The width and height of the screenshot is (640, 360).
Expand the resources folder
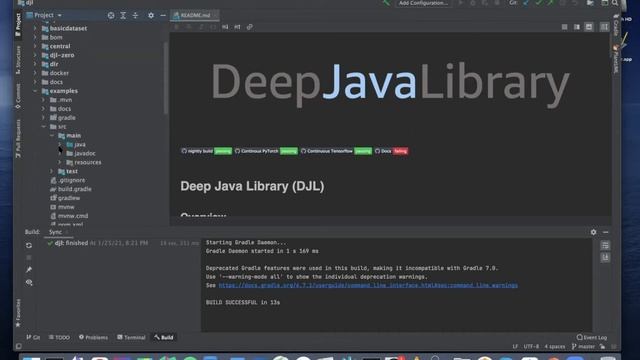pos(60,162)
